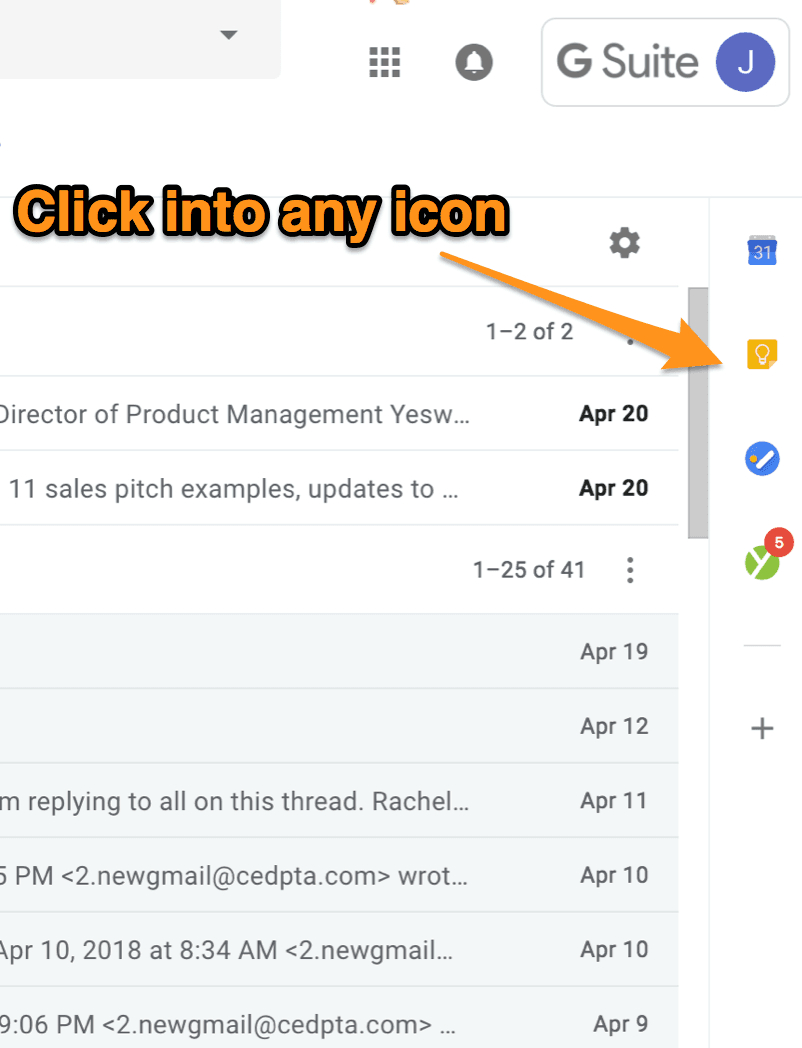Click the plus icon to get add-ons
This screenshot has height=1048, width=802.
click(x=762, y=728)
